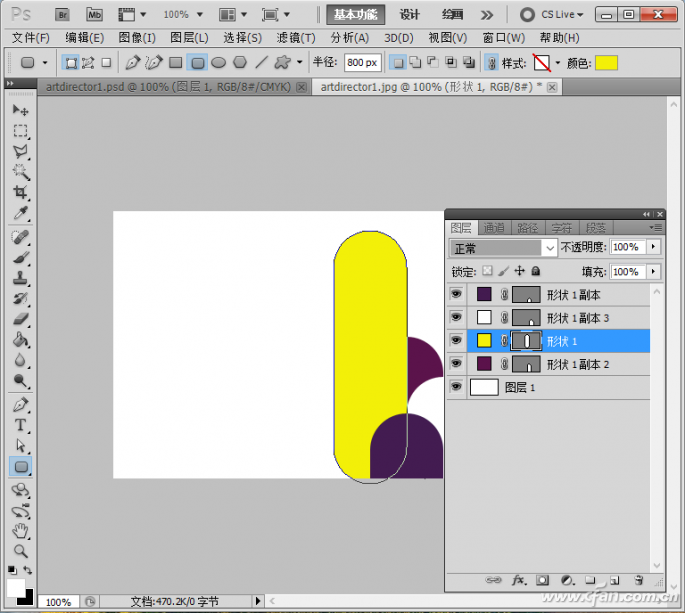Select the Rectangular Marquee tool
This screenshot has height=613, width=685.
tap(20, 131)
